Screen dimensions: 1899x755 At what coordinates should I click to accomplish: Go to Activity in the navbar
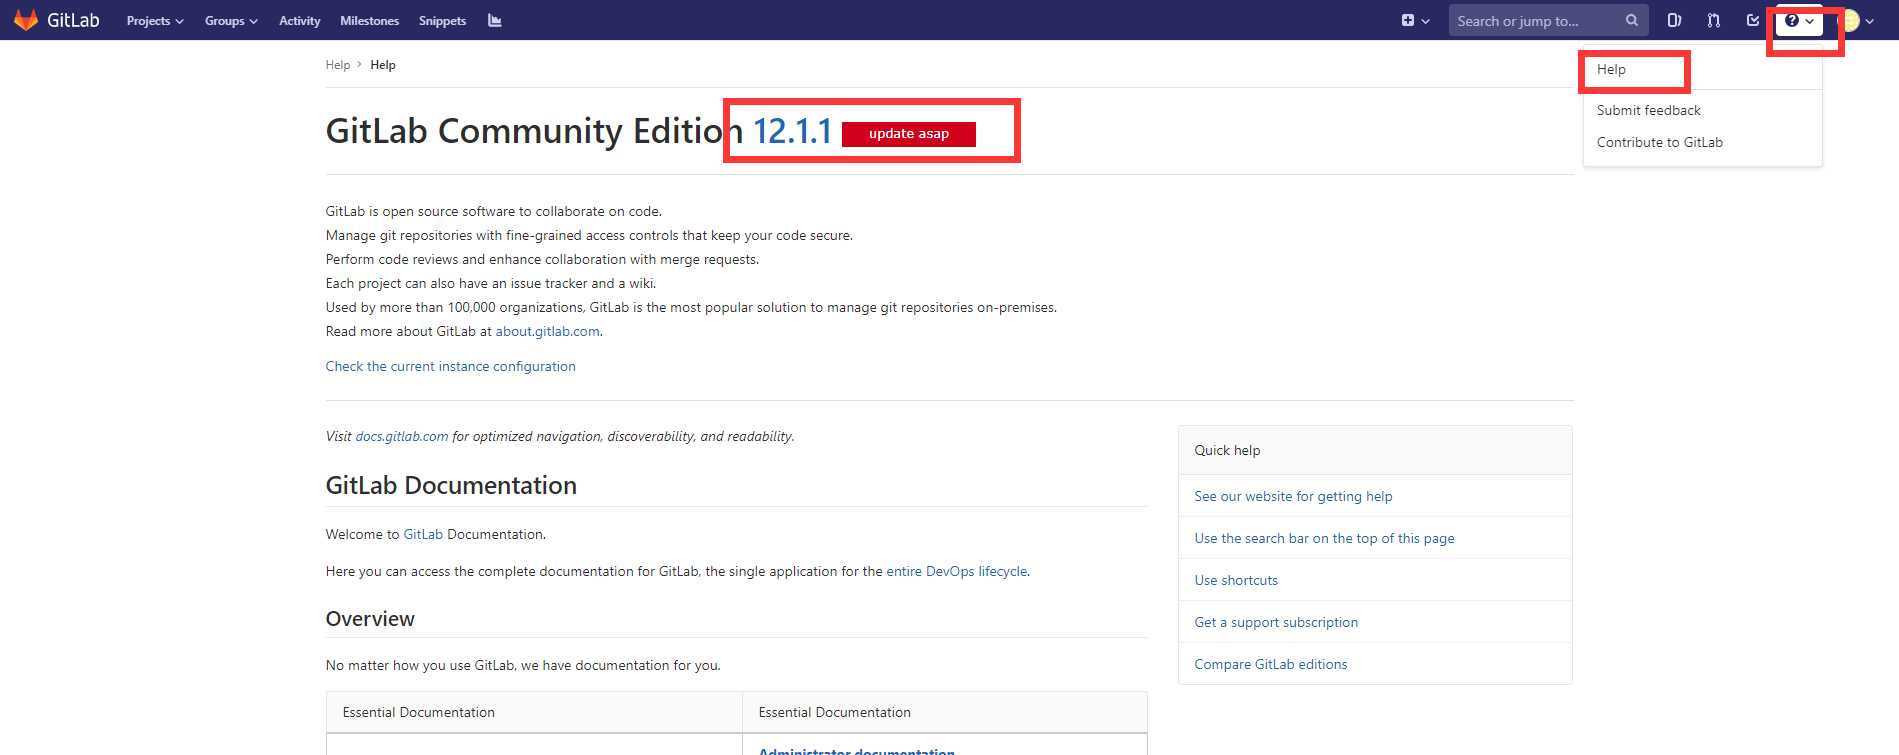(299, 21)
